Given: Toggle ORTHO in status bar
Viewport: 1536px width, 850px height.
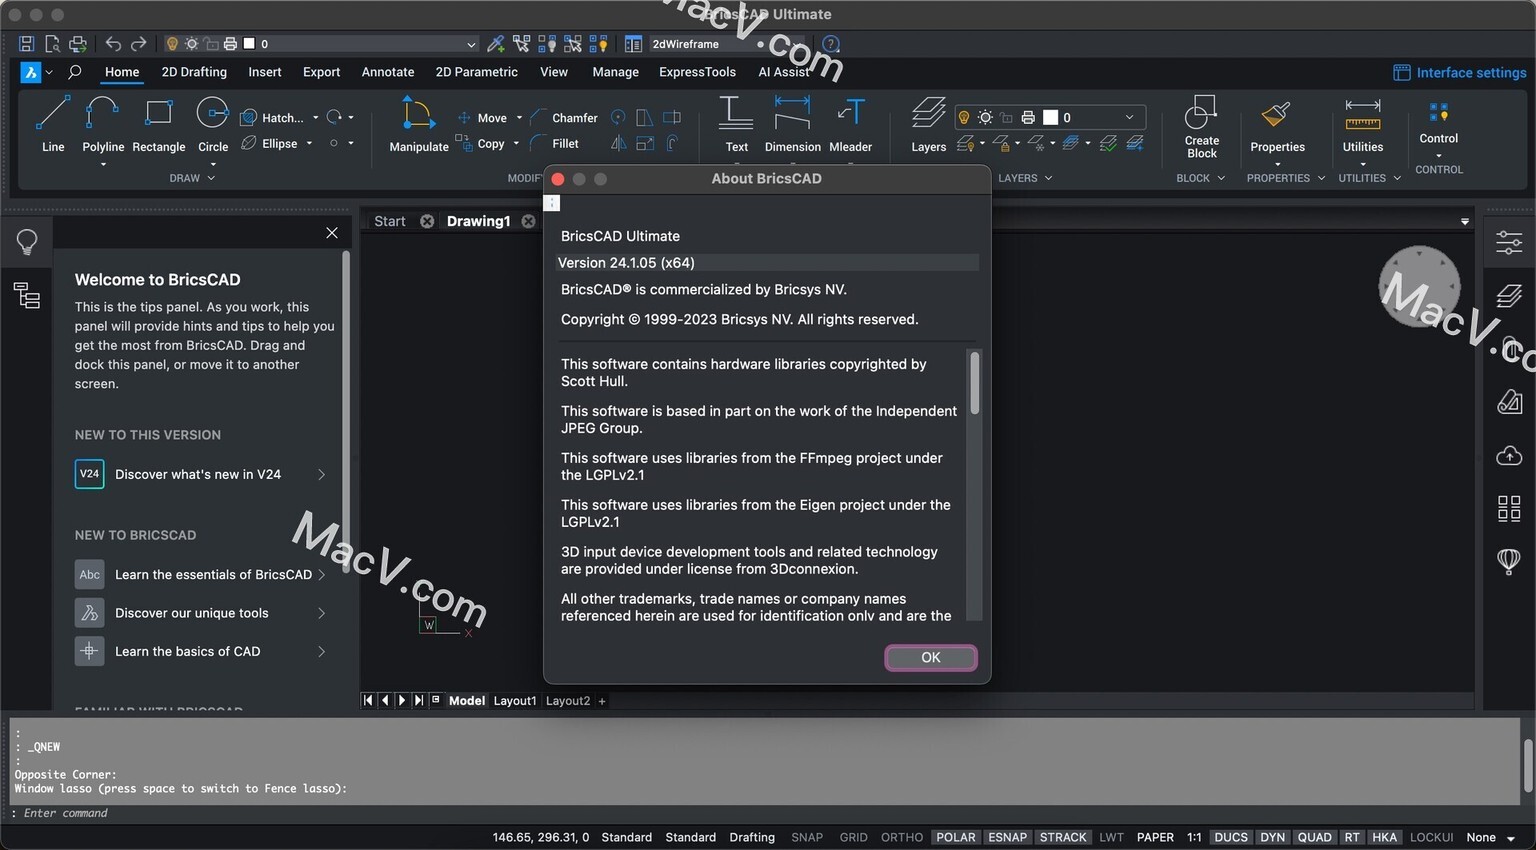Looking at the screenshot, I should coord(902,837).
